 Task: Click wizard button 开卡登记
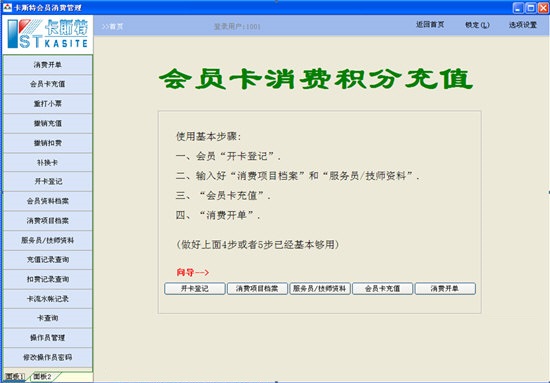click(195, 289)
